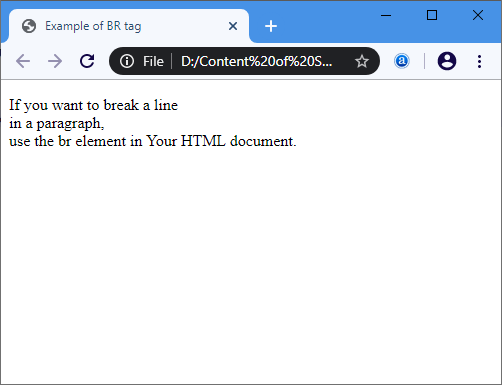Open Chrome three-dot menu

pyautogui.click(x=479, y=61)
